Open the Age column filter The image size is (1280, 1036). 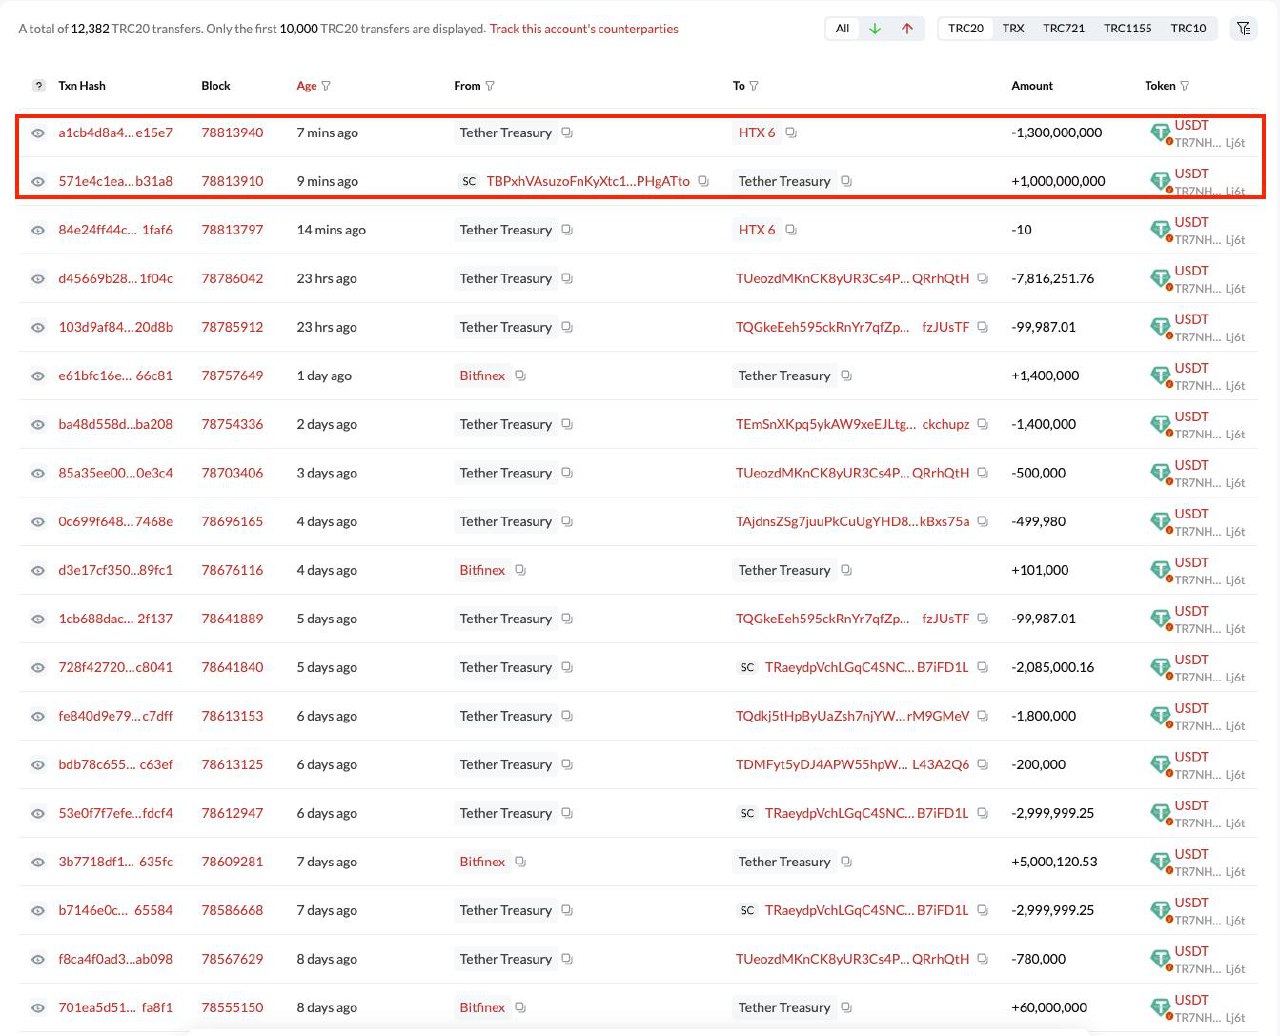pos(326,86)
